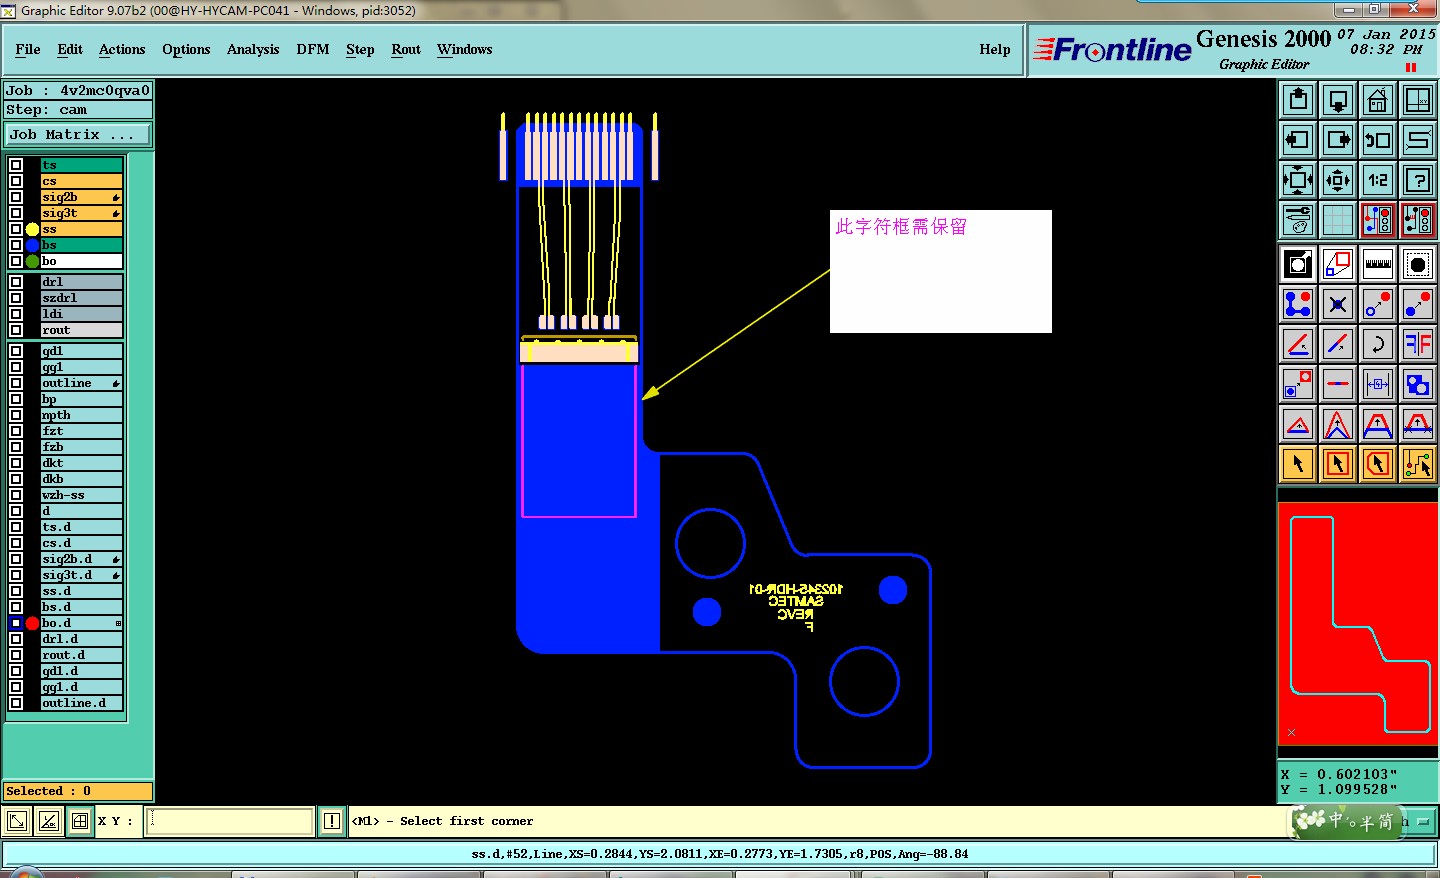This screenshot has height=878, width=1440.
Task: Click the overlapping blue shapes icon
Action: tap(1418, 384)
